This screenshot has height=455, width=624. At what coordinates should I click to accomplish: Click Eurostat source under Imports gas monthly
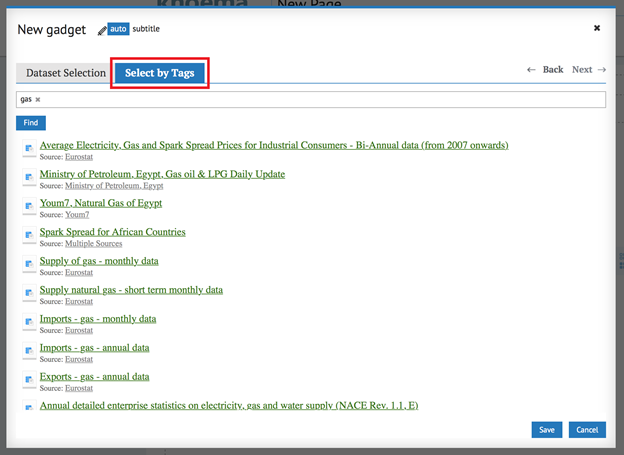click(79, 330)
